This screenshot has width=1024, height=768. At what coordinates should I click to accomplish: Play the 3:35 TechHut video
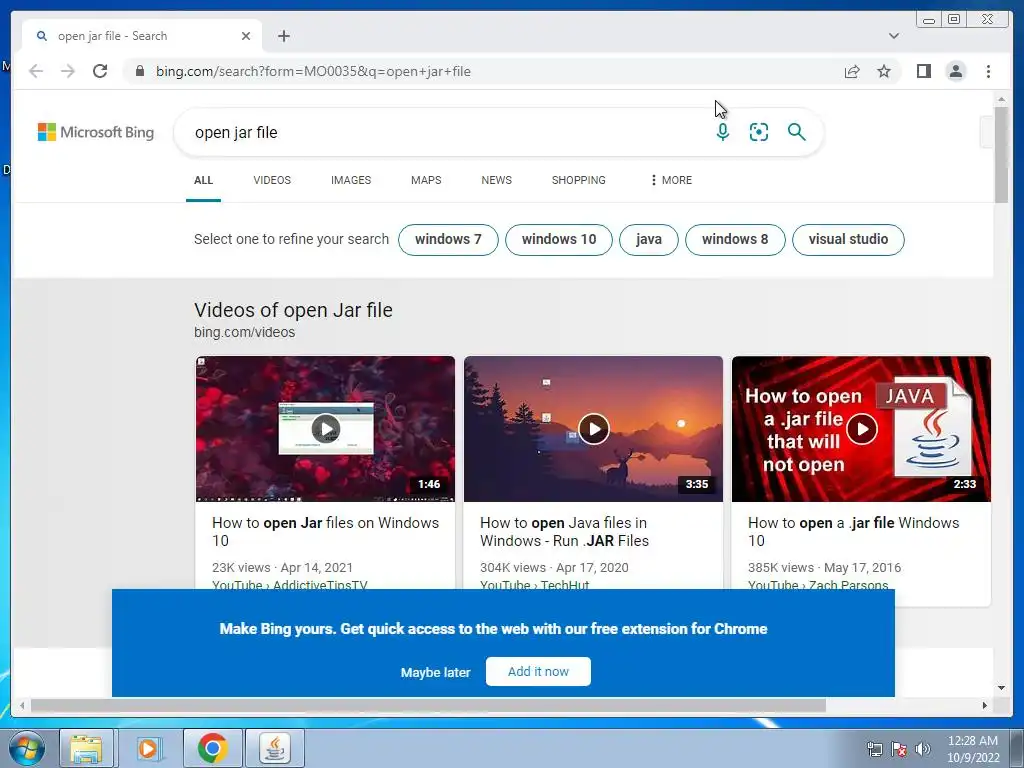point(594,429)
